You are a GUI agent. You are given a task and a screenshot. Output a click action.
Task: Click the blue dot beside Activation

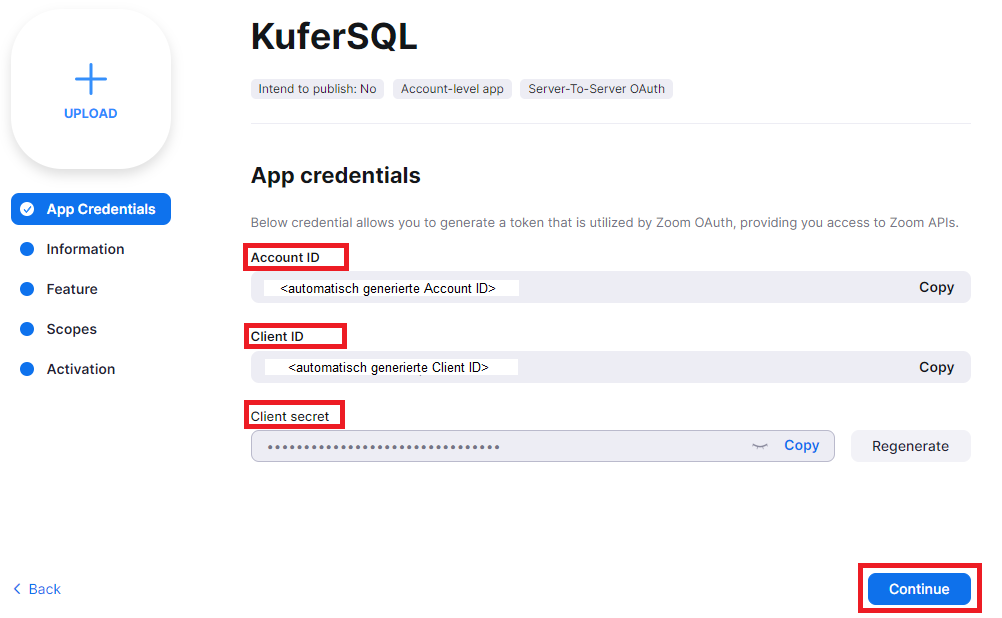pos(27,369)
